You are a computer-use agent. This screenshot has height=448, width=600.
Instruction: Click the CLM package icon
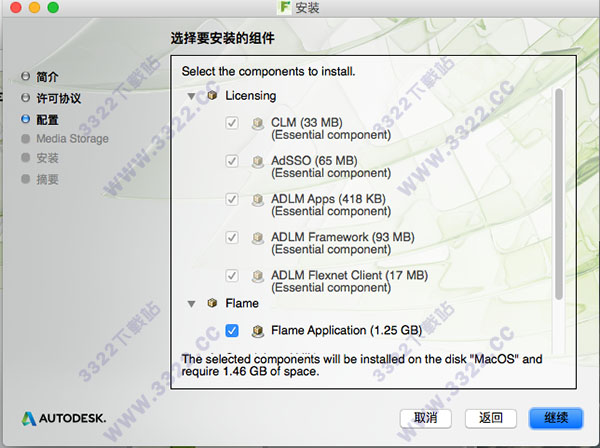click(x=258, y=123)
